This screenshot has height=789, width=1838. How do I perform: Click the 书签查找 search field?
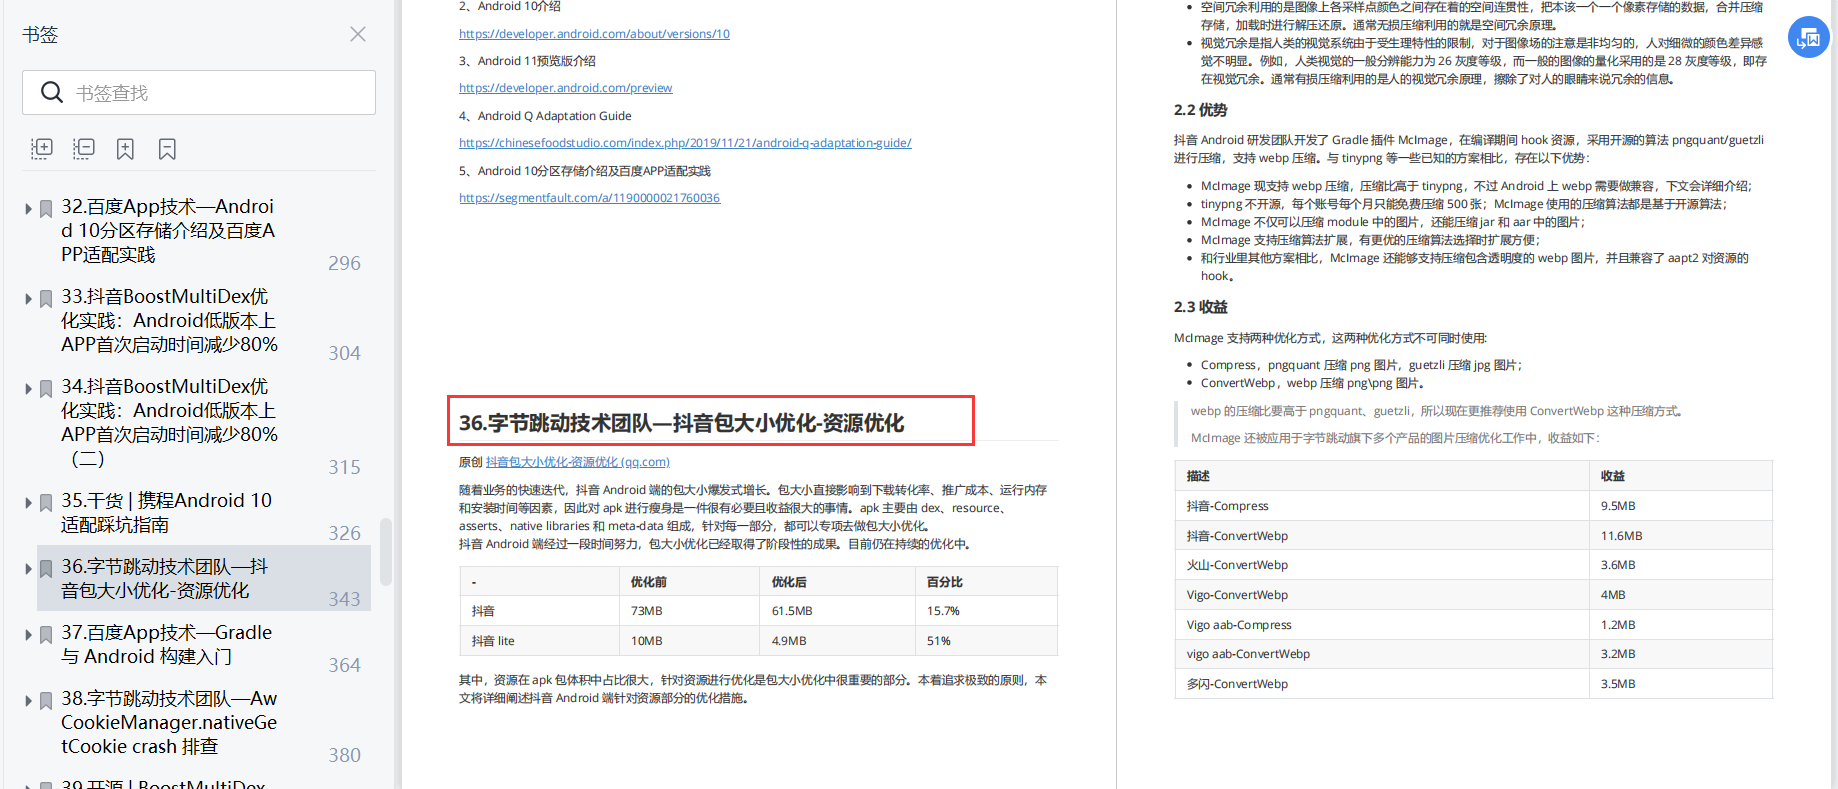click(x=199, y=93)
